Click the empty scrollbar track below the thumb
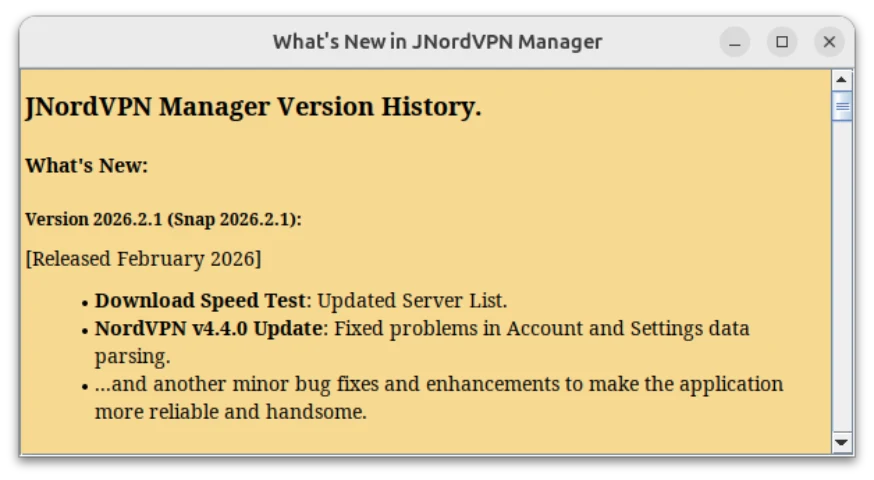 (x=842, y=276)
